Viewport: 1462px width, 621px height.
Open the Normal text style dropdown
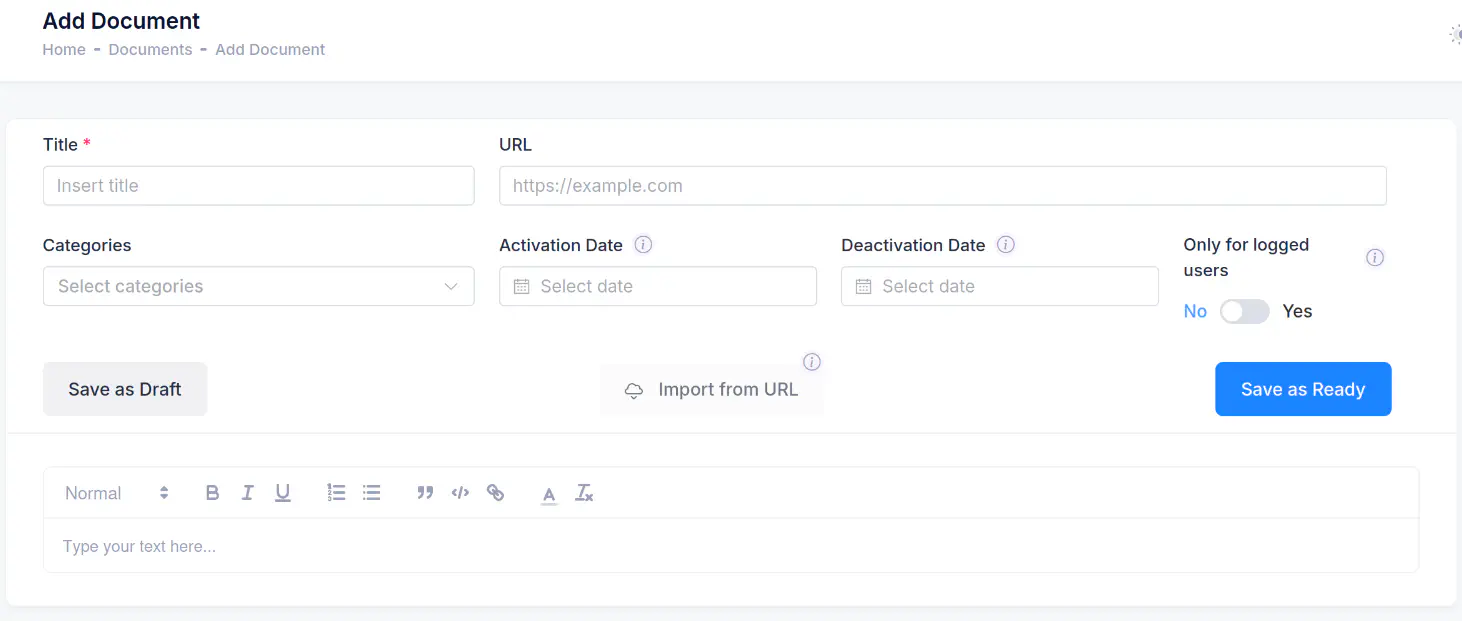click(116, 493)
